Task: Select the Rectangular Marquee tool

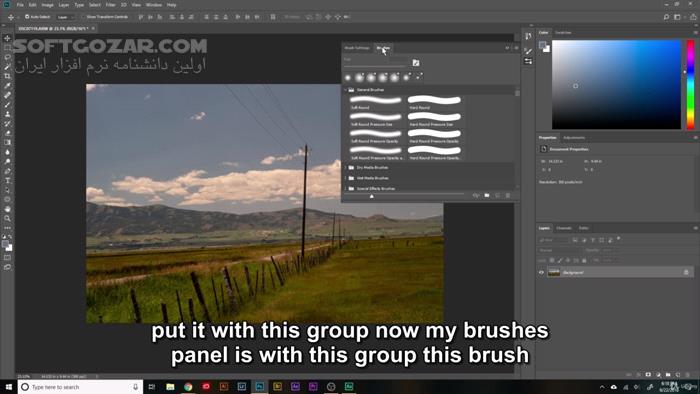Action: click(7, 48)
